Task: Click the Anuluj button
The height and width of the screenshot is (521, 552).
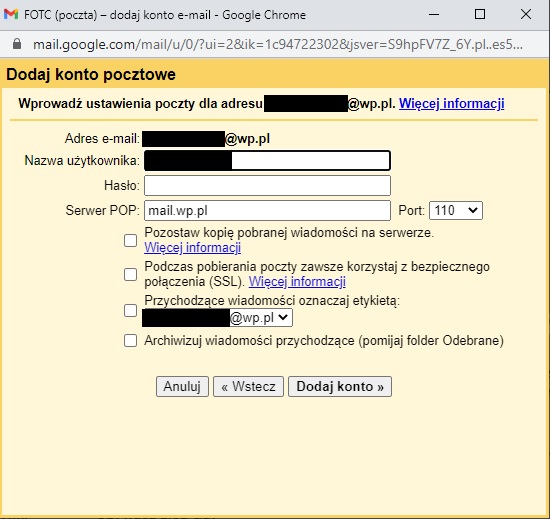Action: point(182,387)
